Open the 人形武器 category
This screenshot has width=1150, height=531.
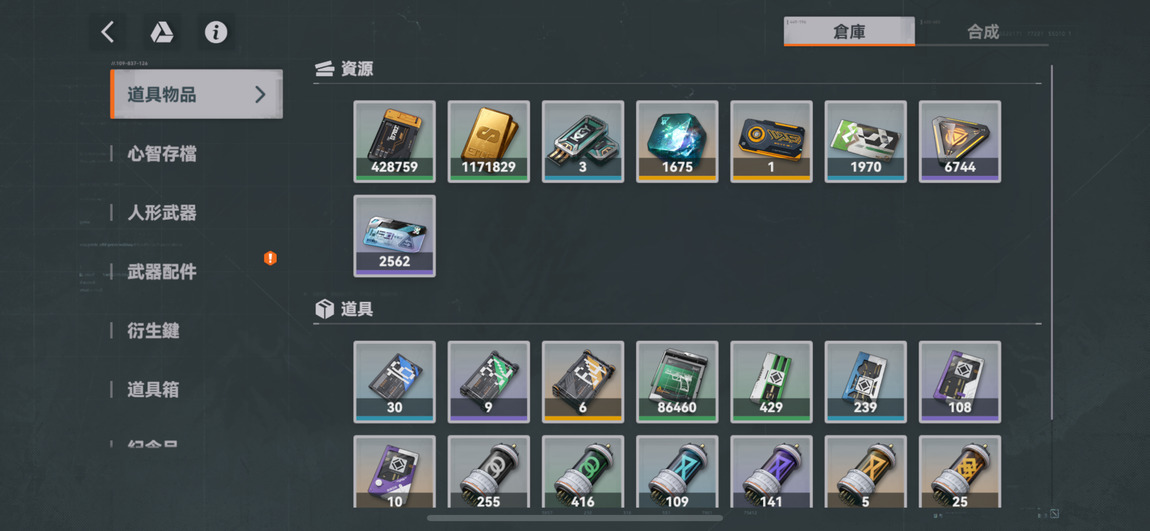161,213
